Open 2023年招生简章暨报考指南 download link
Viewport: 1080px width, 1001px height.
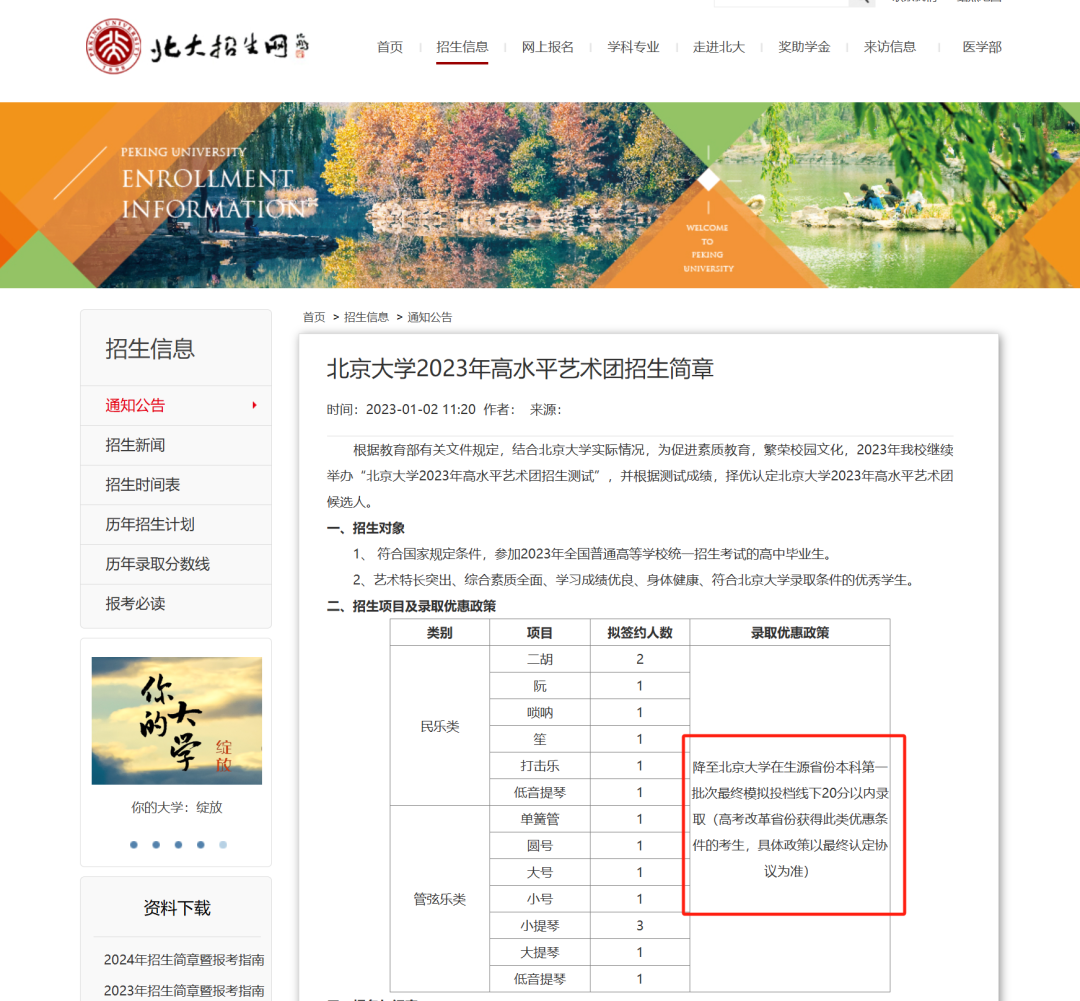(184, 991)
